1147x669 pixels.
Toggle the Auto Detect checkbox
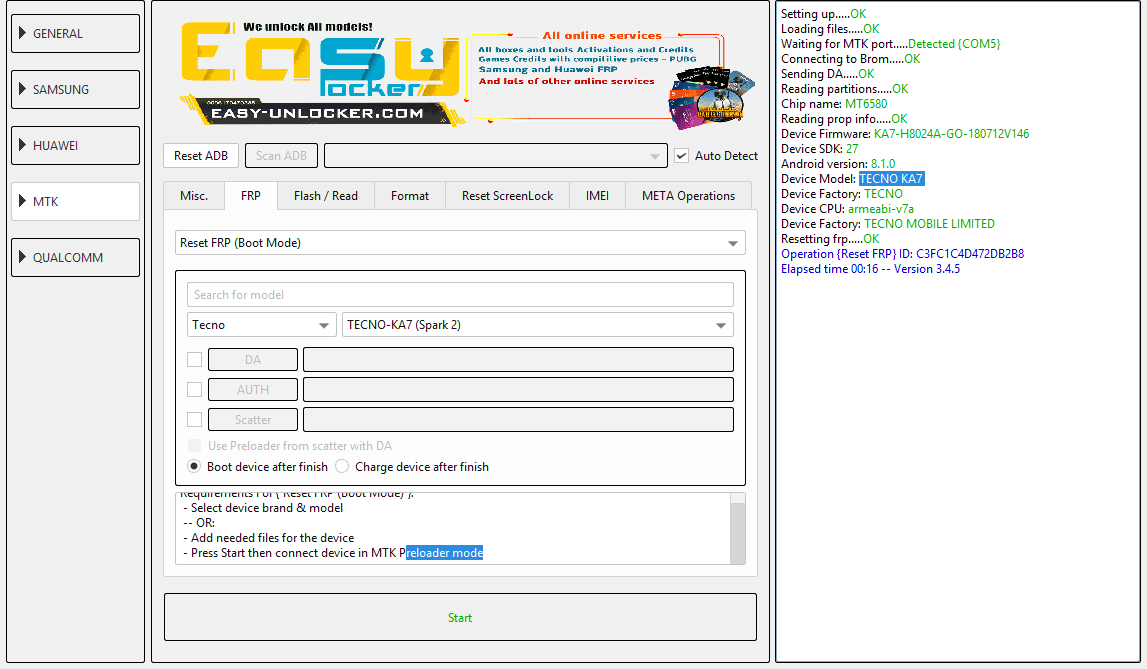tap(682, 156)
